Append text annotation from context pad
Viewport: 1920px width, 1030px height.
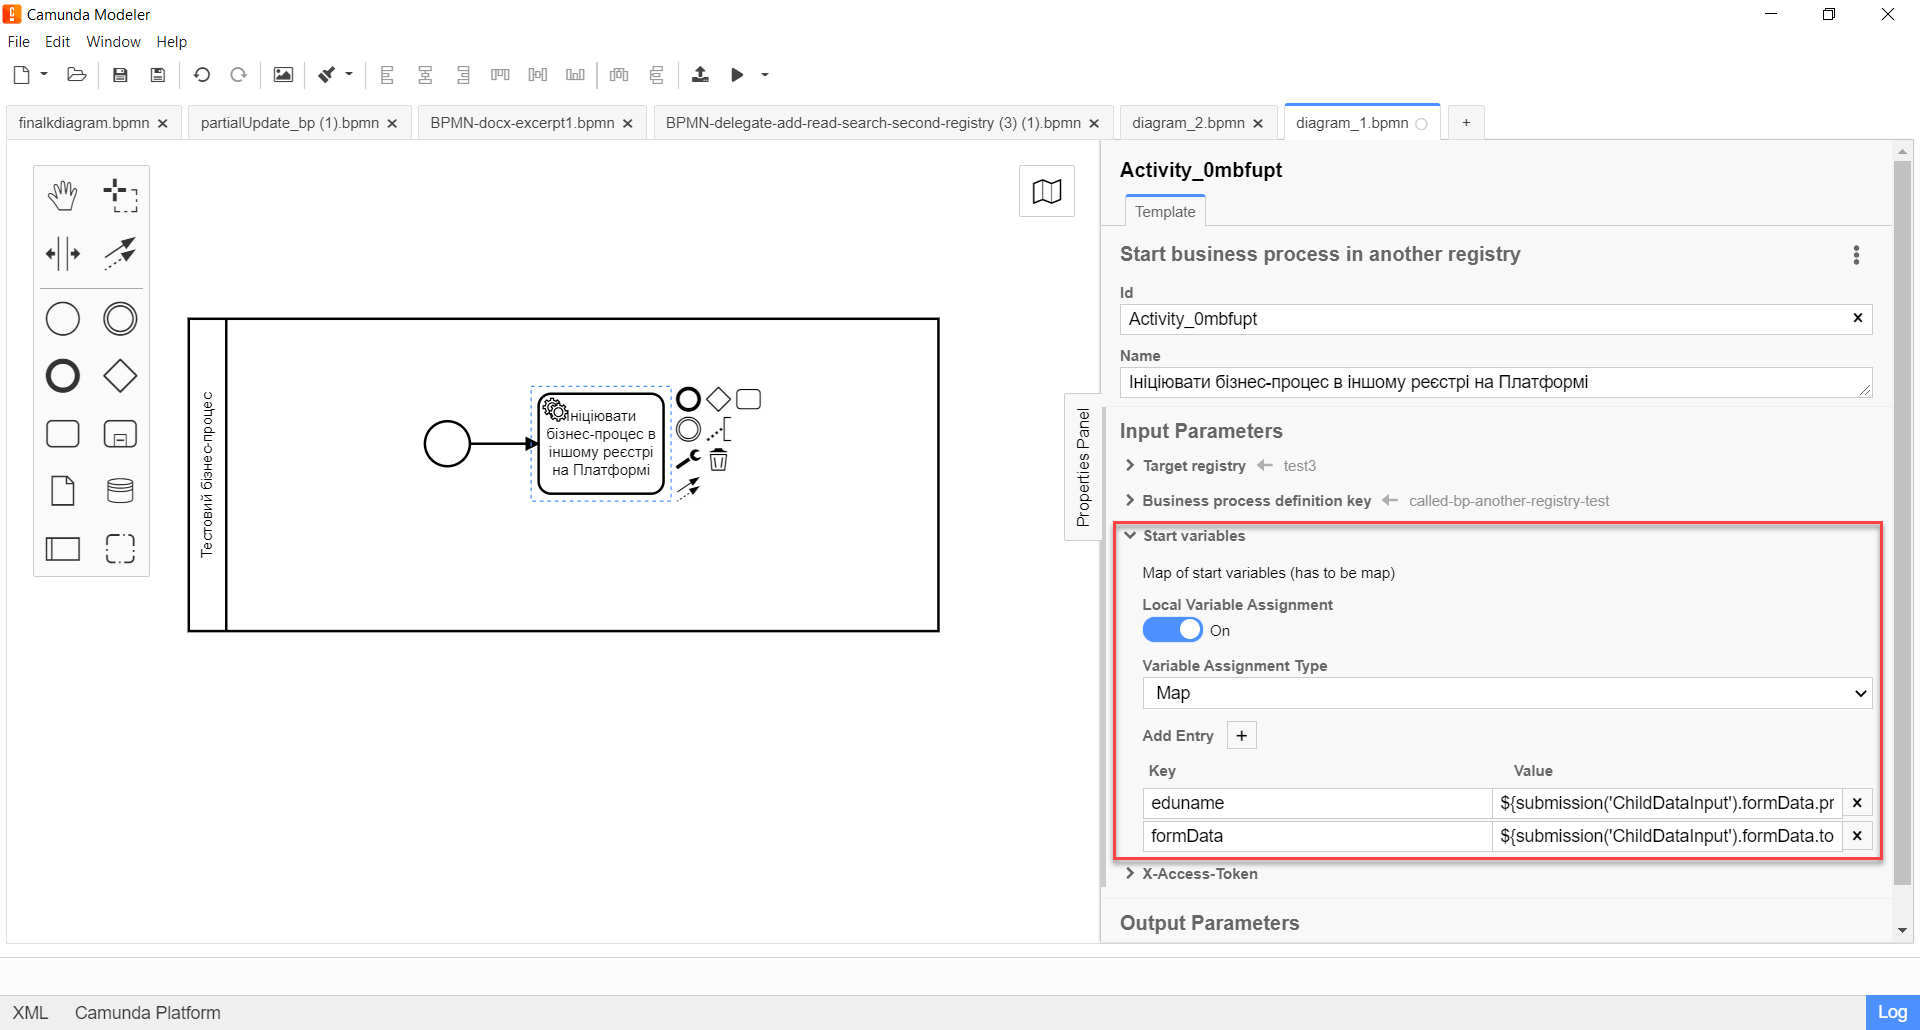coord(718,430)
